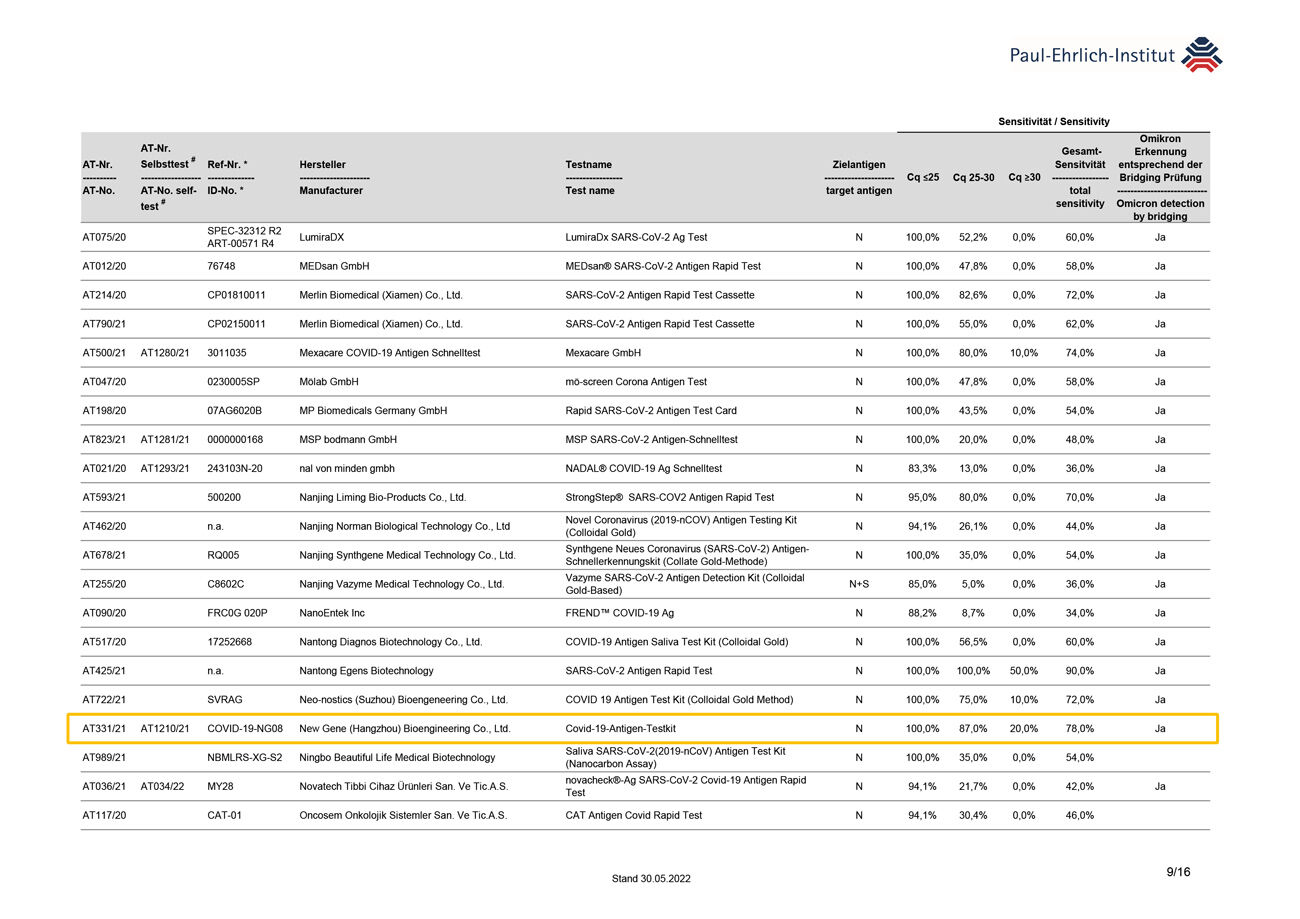Screen dimensions: 1300x919
Task: Click the page number 9/16
Action: [x=1178, y=873]
